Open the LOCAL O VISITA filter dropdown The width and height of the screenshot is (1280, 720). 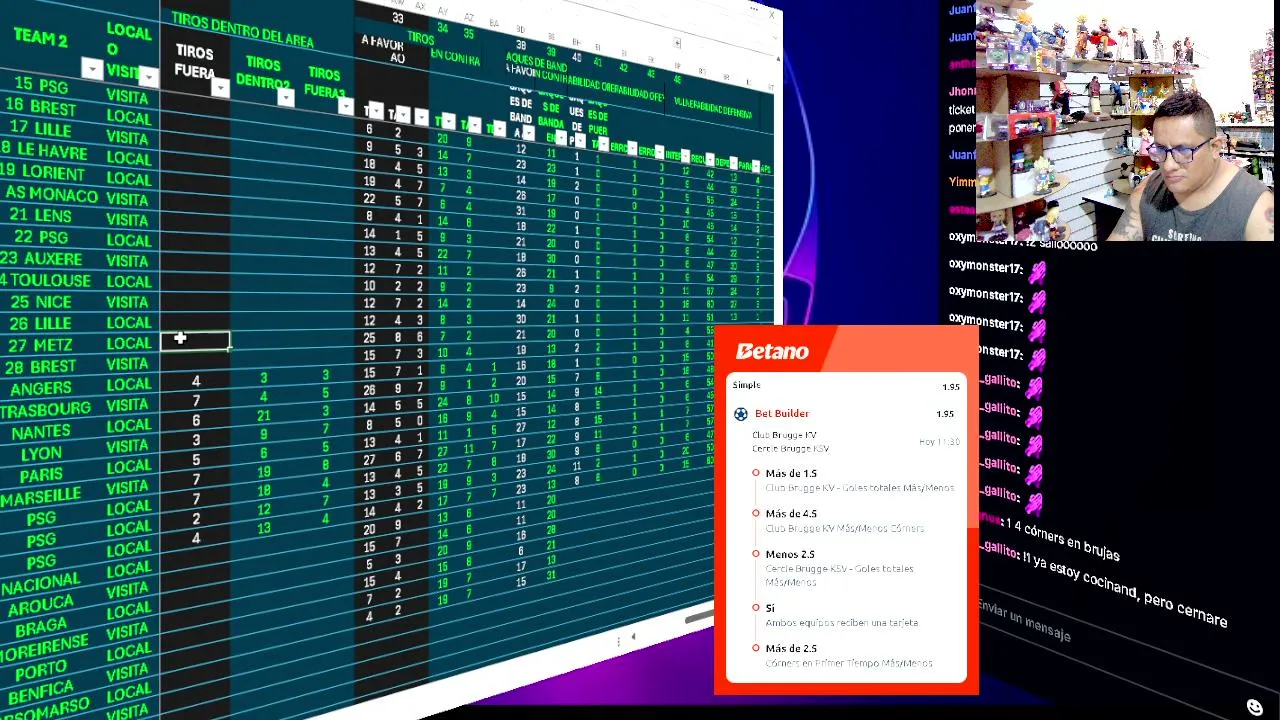click(x=148, y=76)
